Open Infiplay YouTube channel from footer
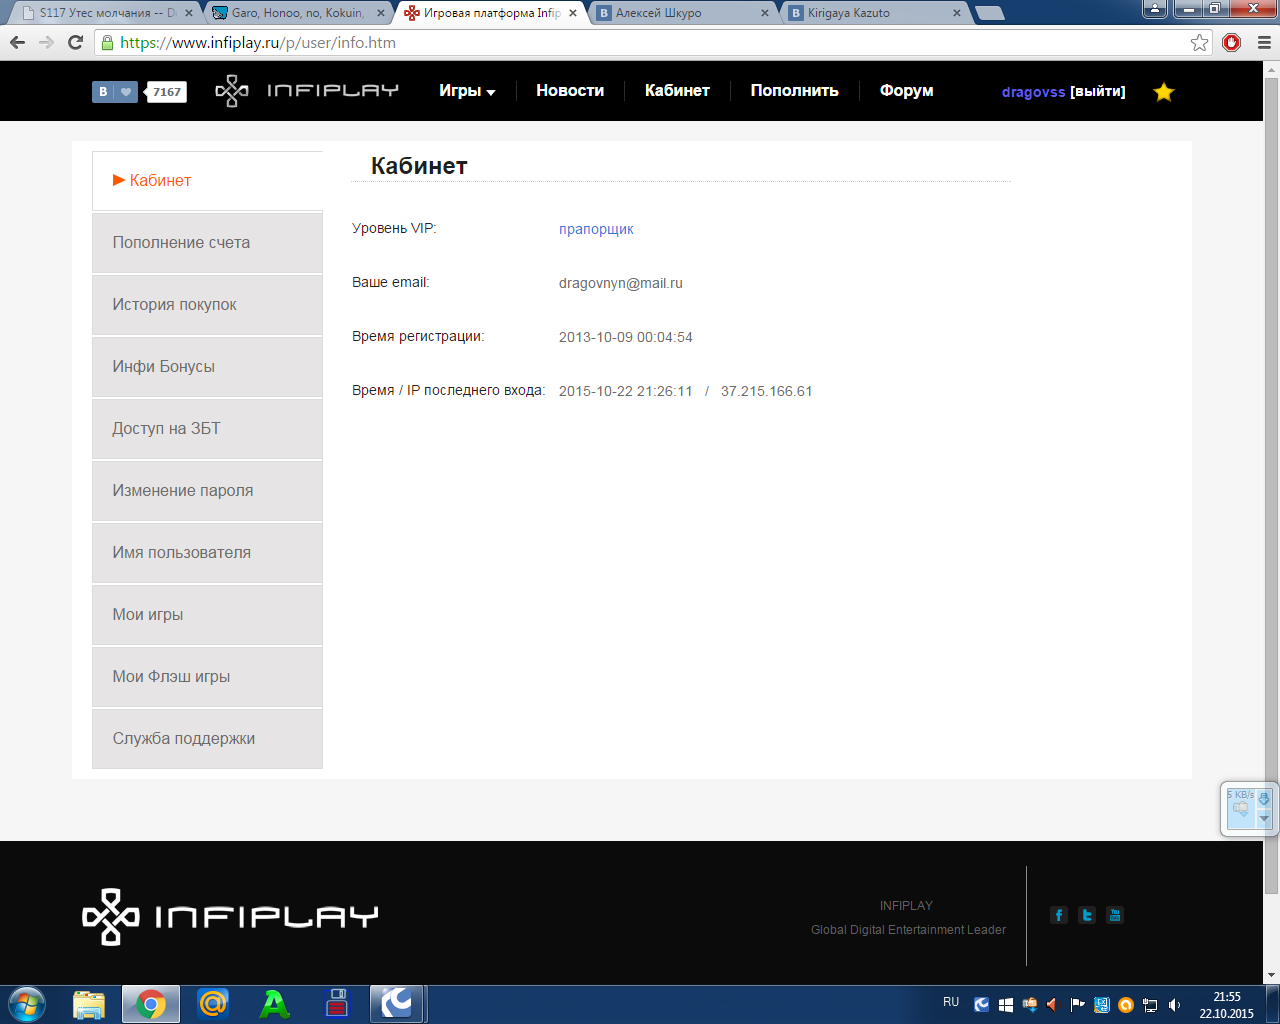 [x=1115, y=915]
